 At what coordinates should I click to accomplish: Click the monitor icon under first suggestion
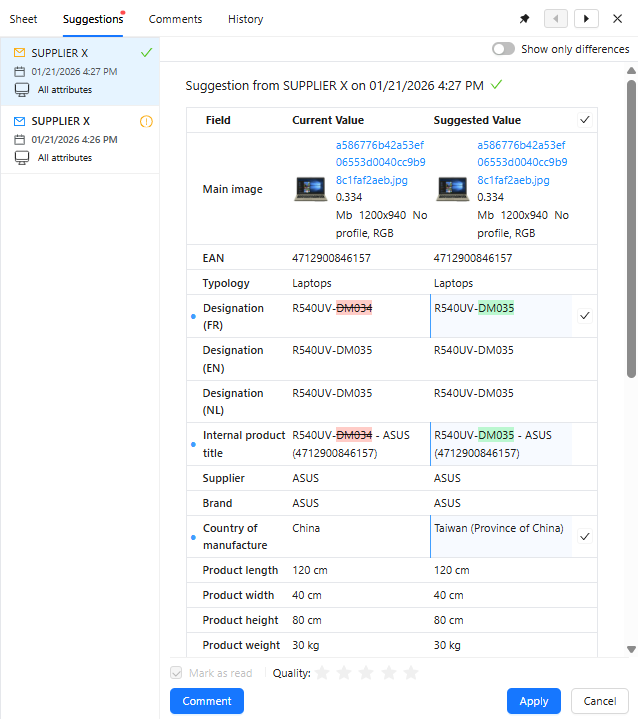pos(22,90)
